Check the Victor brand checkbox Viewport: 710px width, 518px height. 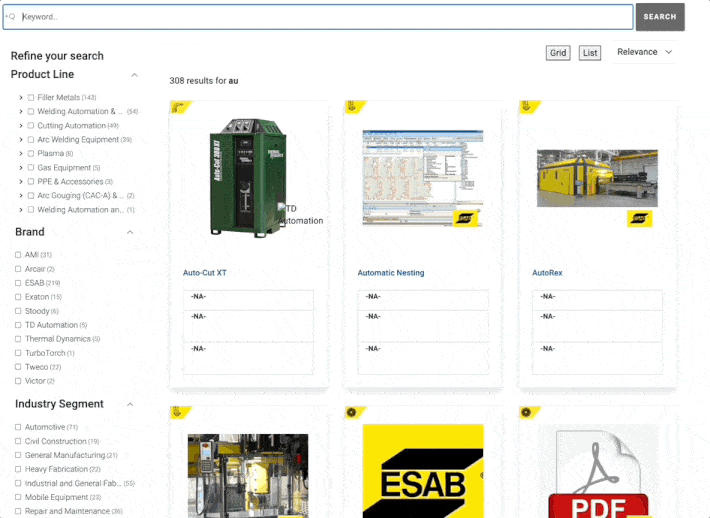click(x=18, y=381)
